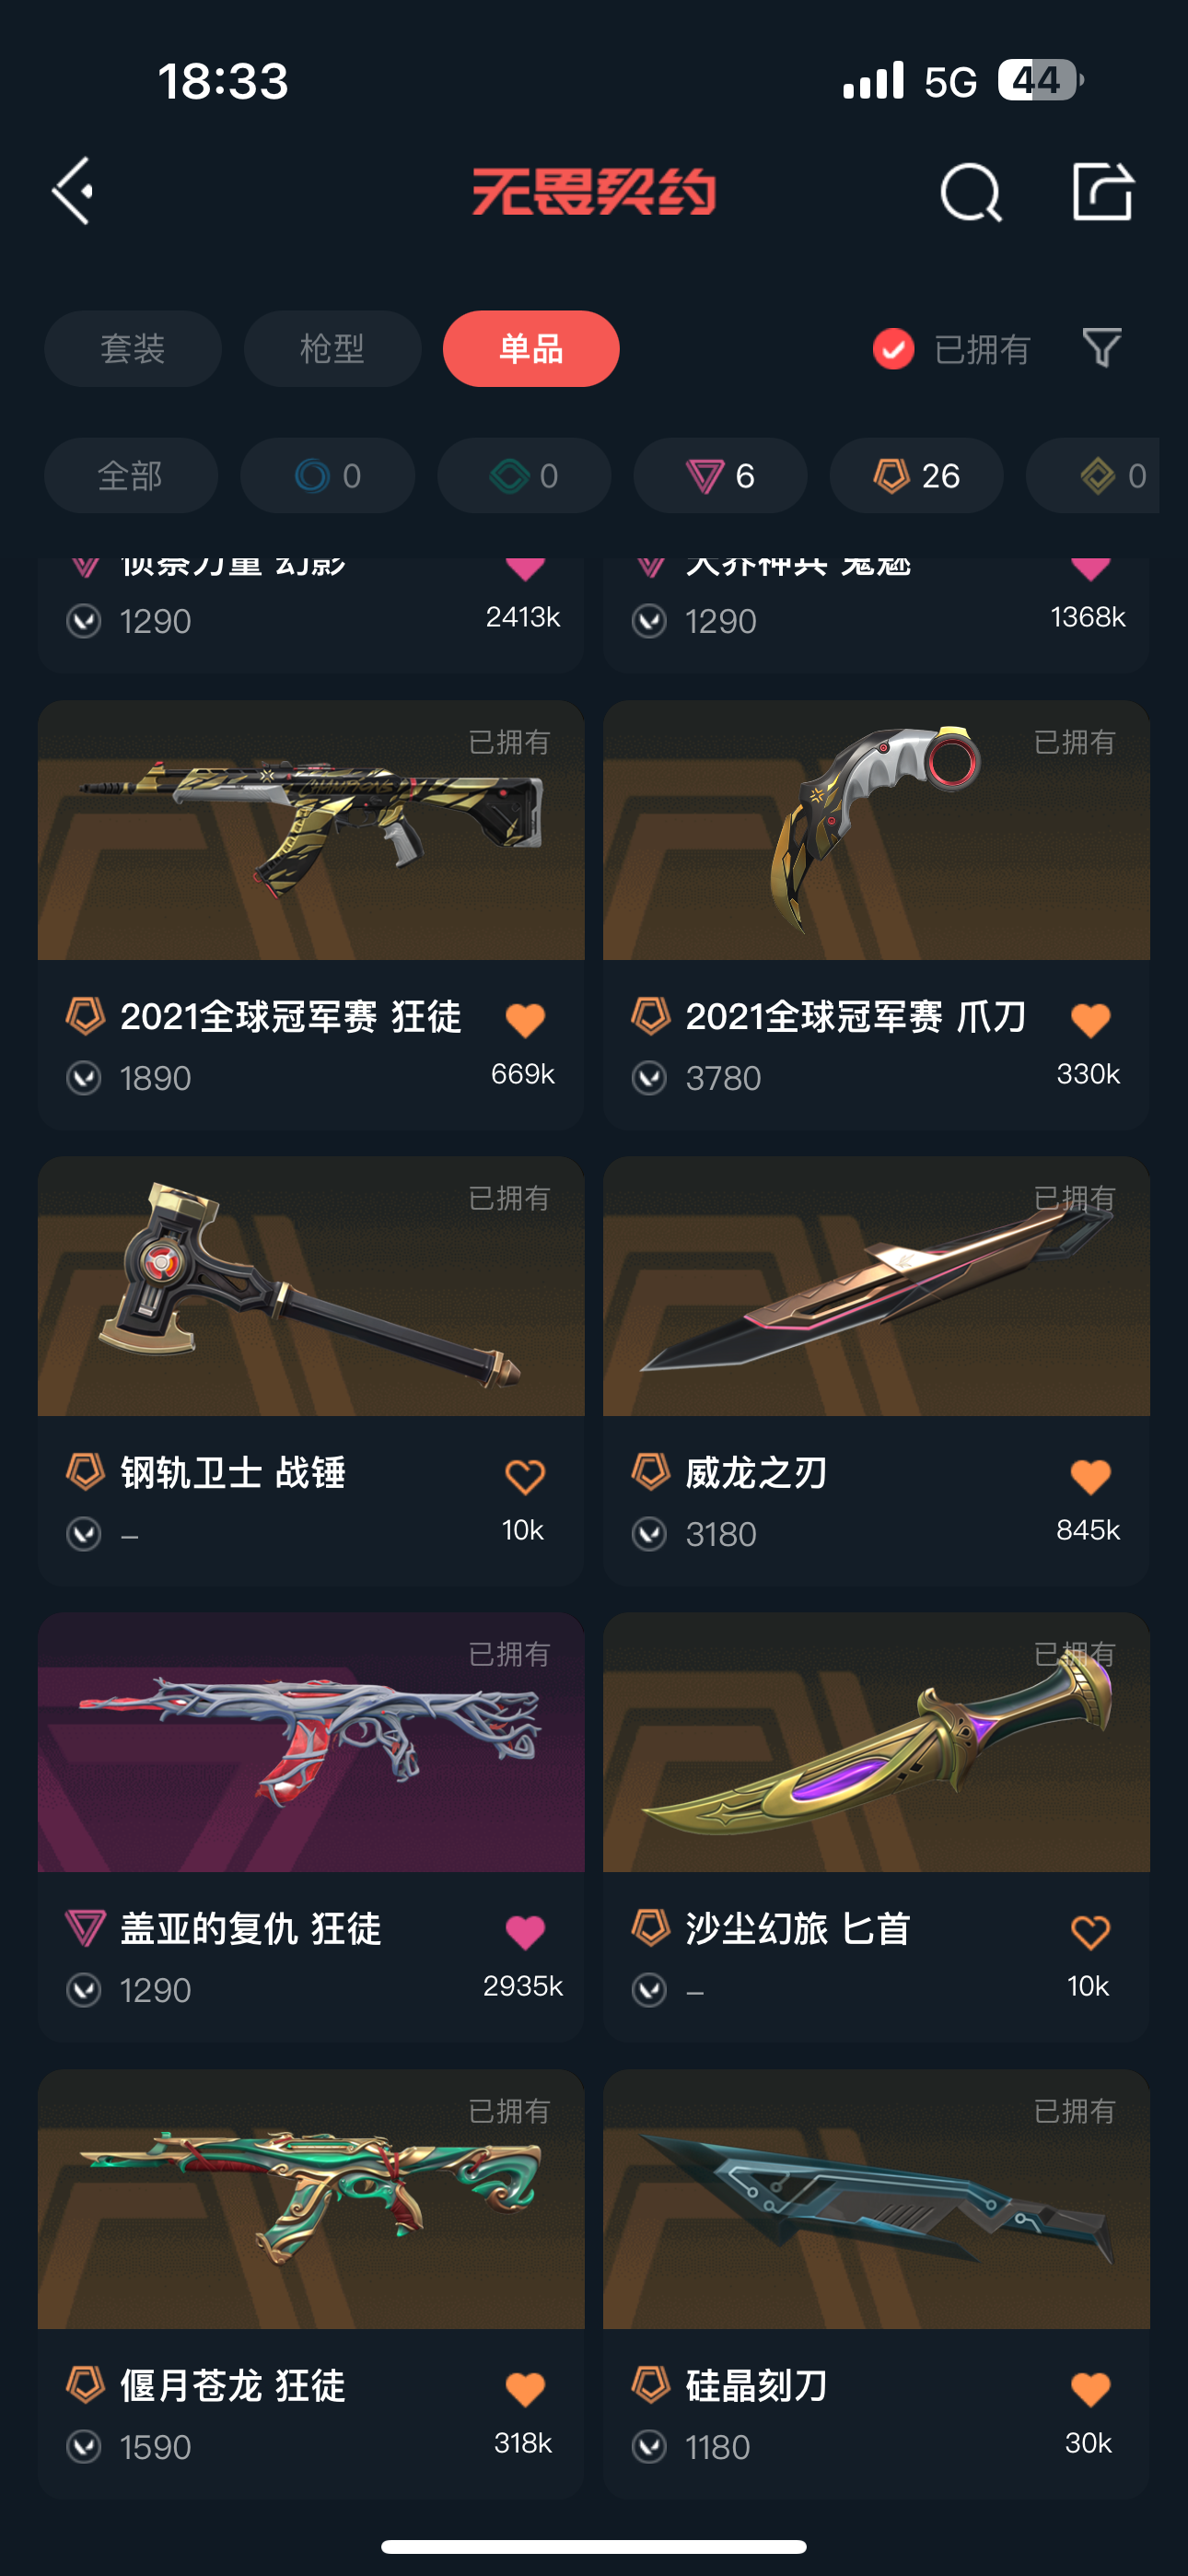Select the 单品 tab
This screenshot has width=1188, height=2576.
(x=531, y=349)
